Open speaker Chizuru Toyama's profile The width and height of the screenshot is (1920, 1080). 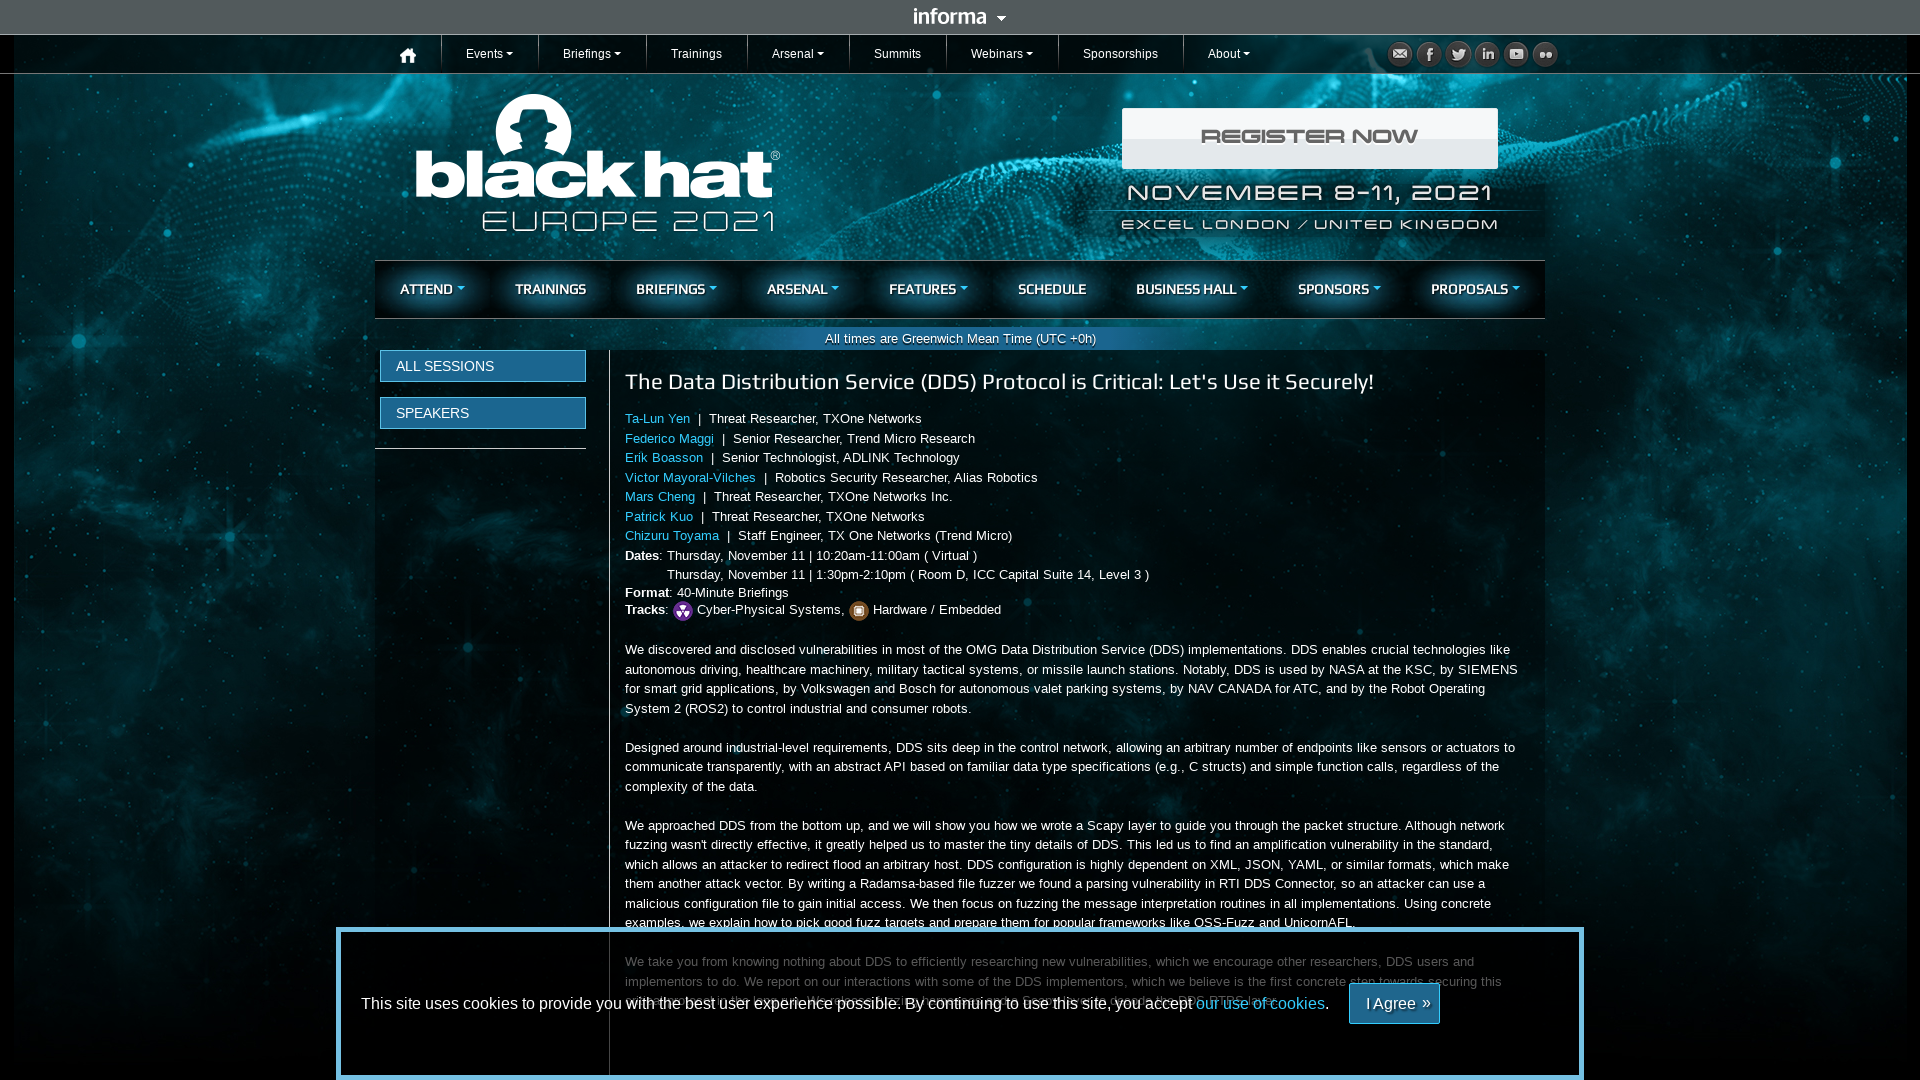coord(672,536)
